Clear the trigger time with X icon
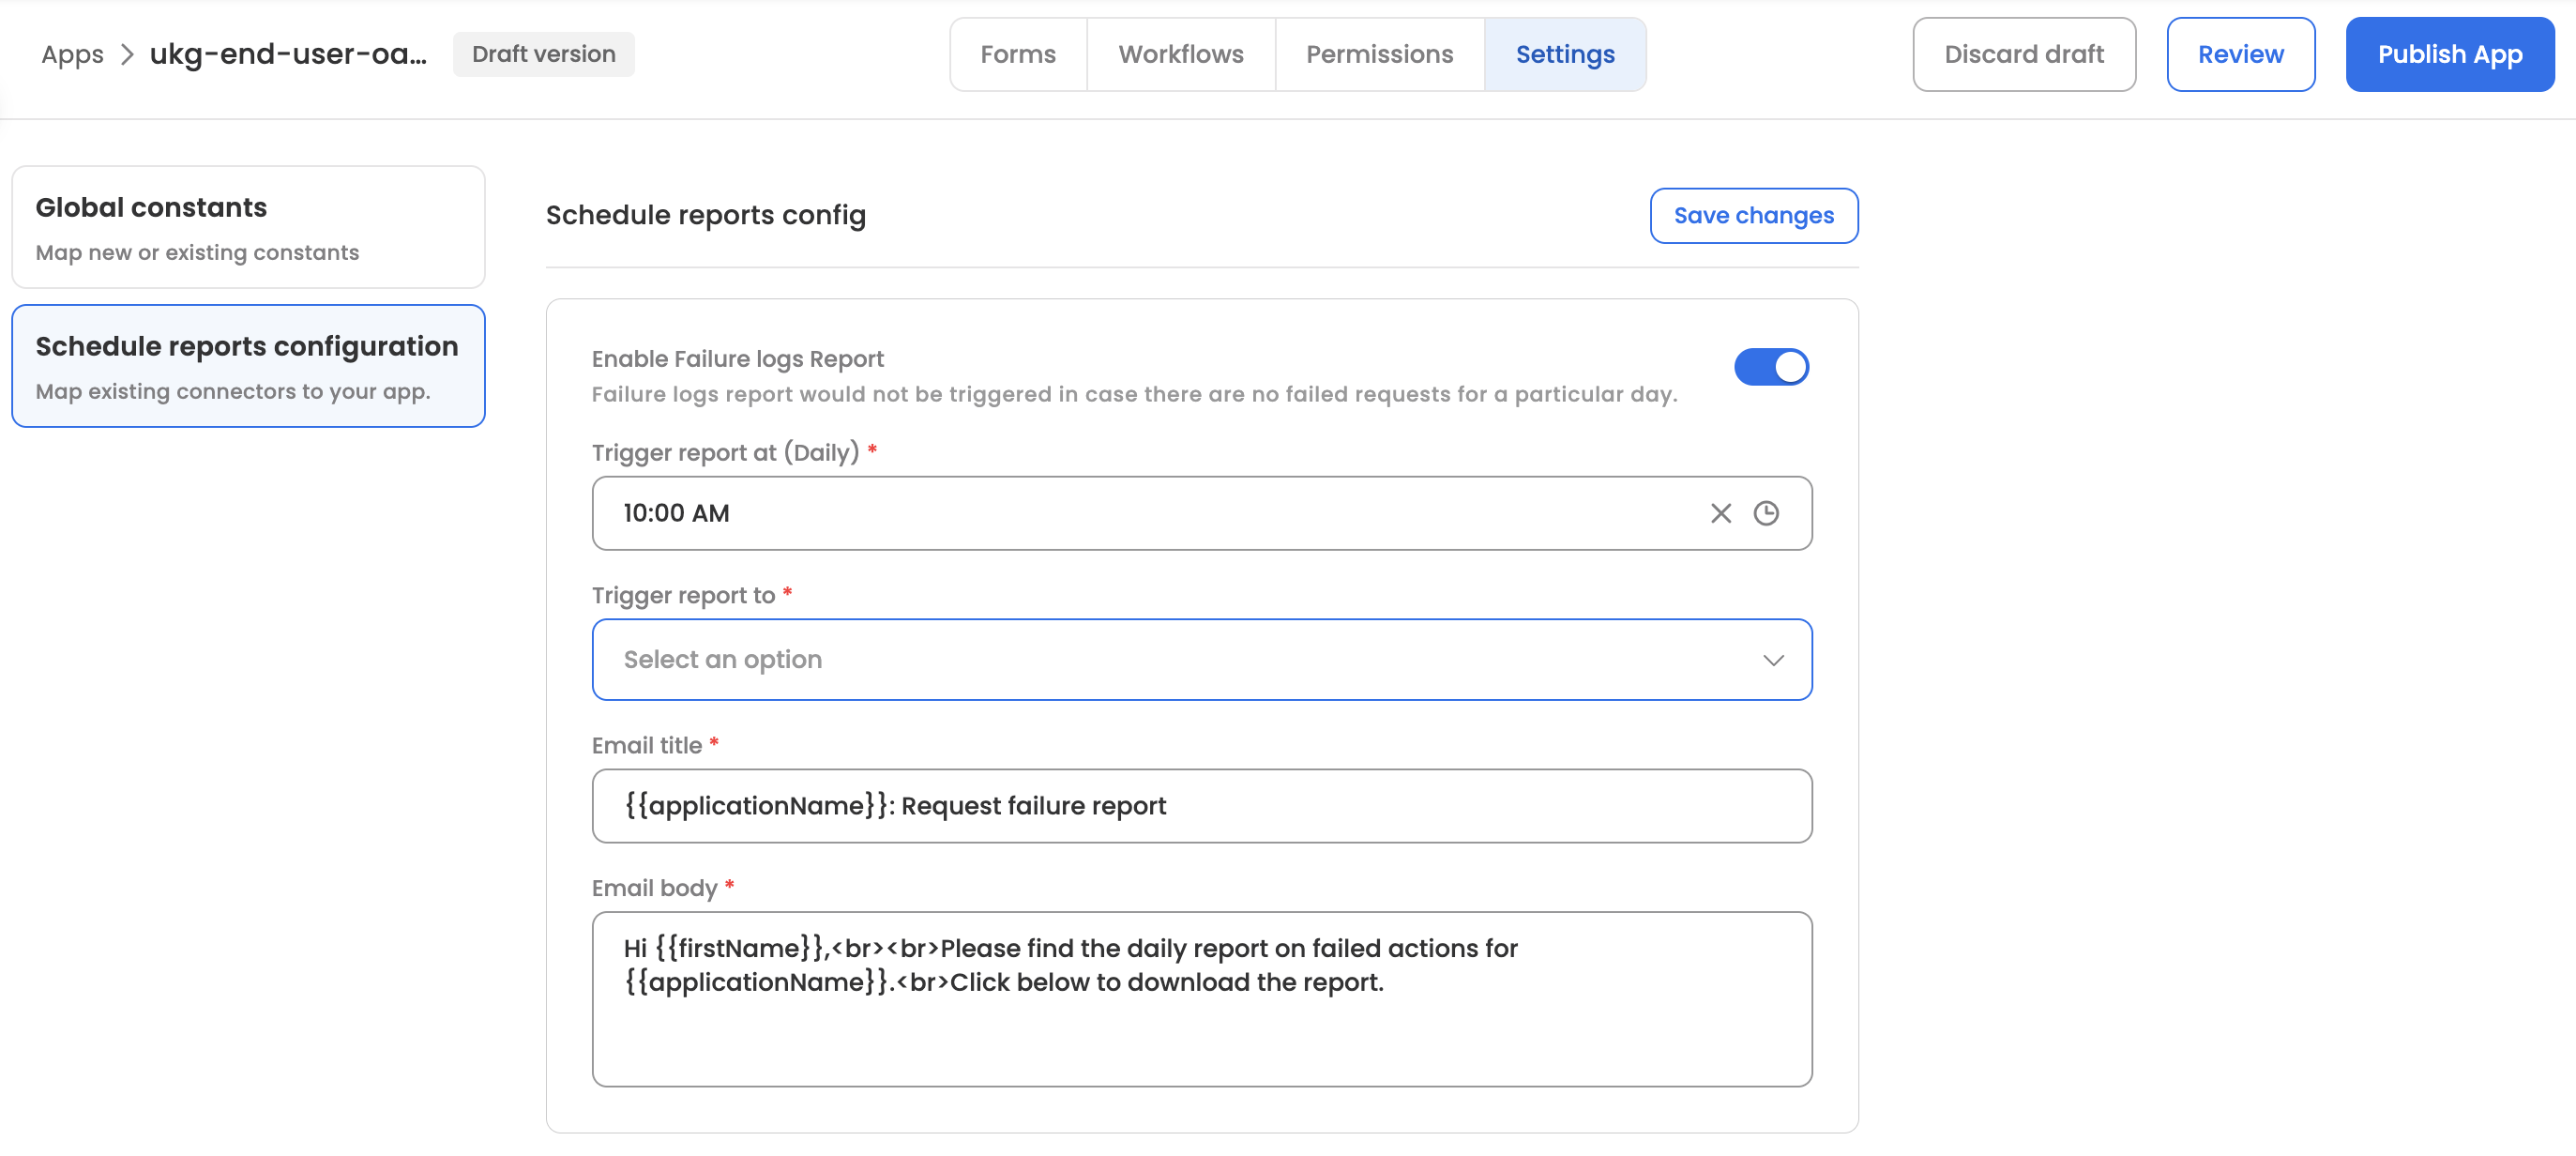 tap(1720, 513)
